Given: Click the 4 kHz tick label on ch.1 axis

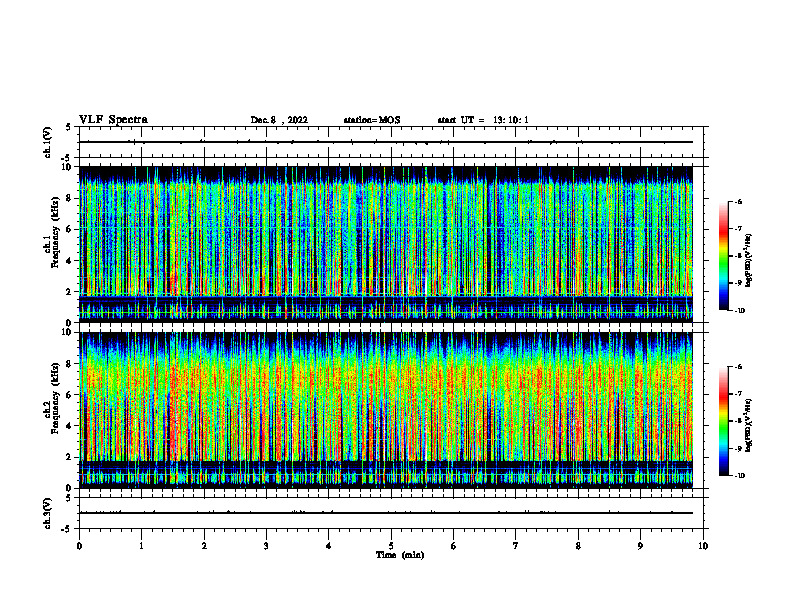Looking at the screenshot, I should [x=70, y=261].
